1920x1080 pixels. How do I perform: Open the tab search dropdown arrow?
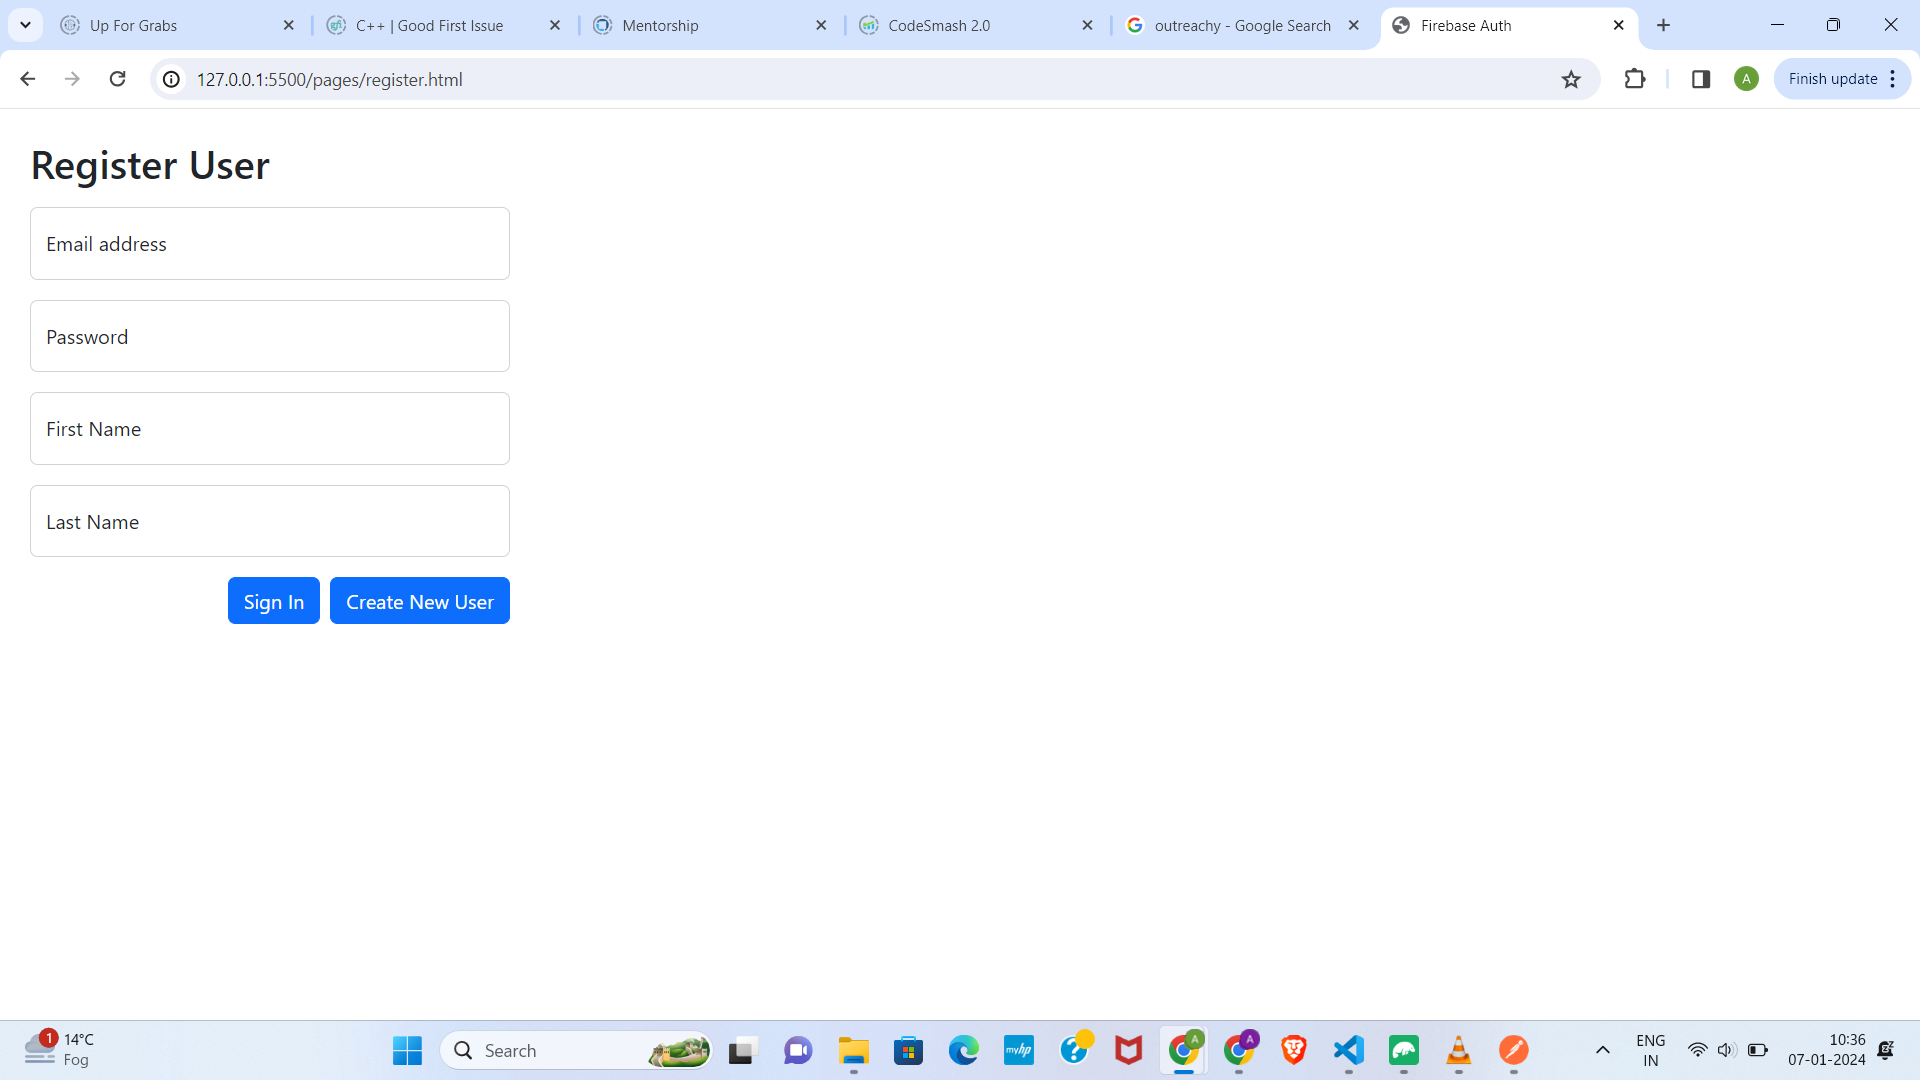[x=26, y=25]
